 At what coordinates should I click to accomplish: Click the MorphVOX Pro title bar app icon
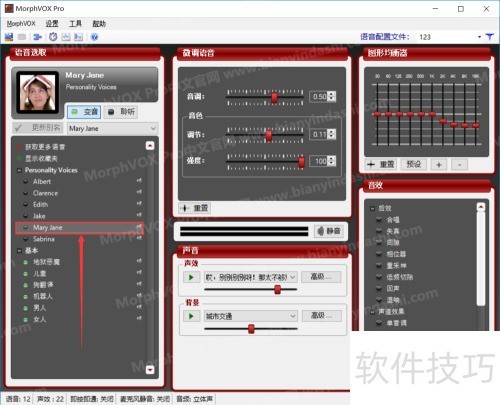point(9,9)
